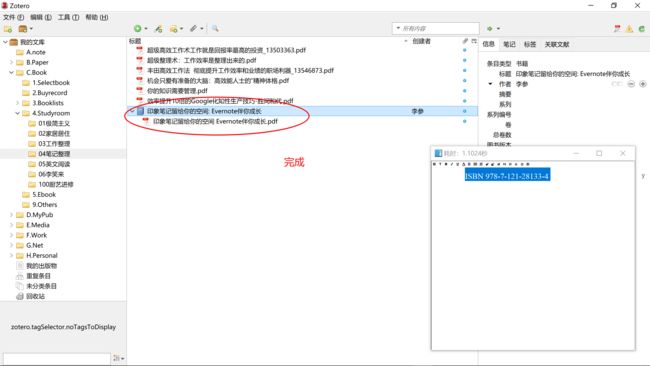Switch to the 标签 tags tab
This screenshot has height=366, width=650.
click(x=530, y=44)
